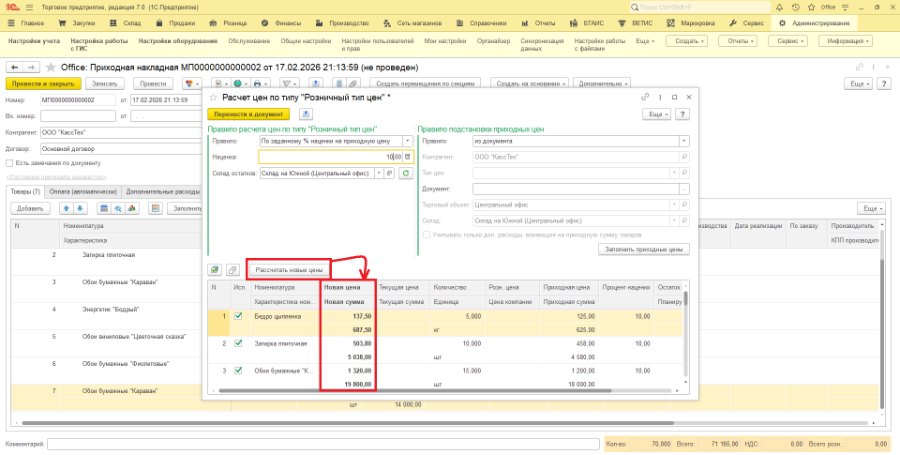Open Еще dropdown in price dialog

pyautogui.click(x=656, y=114)
